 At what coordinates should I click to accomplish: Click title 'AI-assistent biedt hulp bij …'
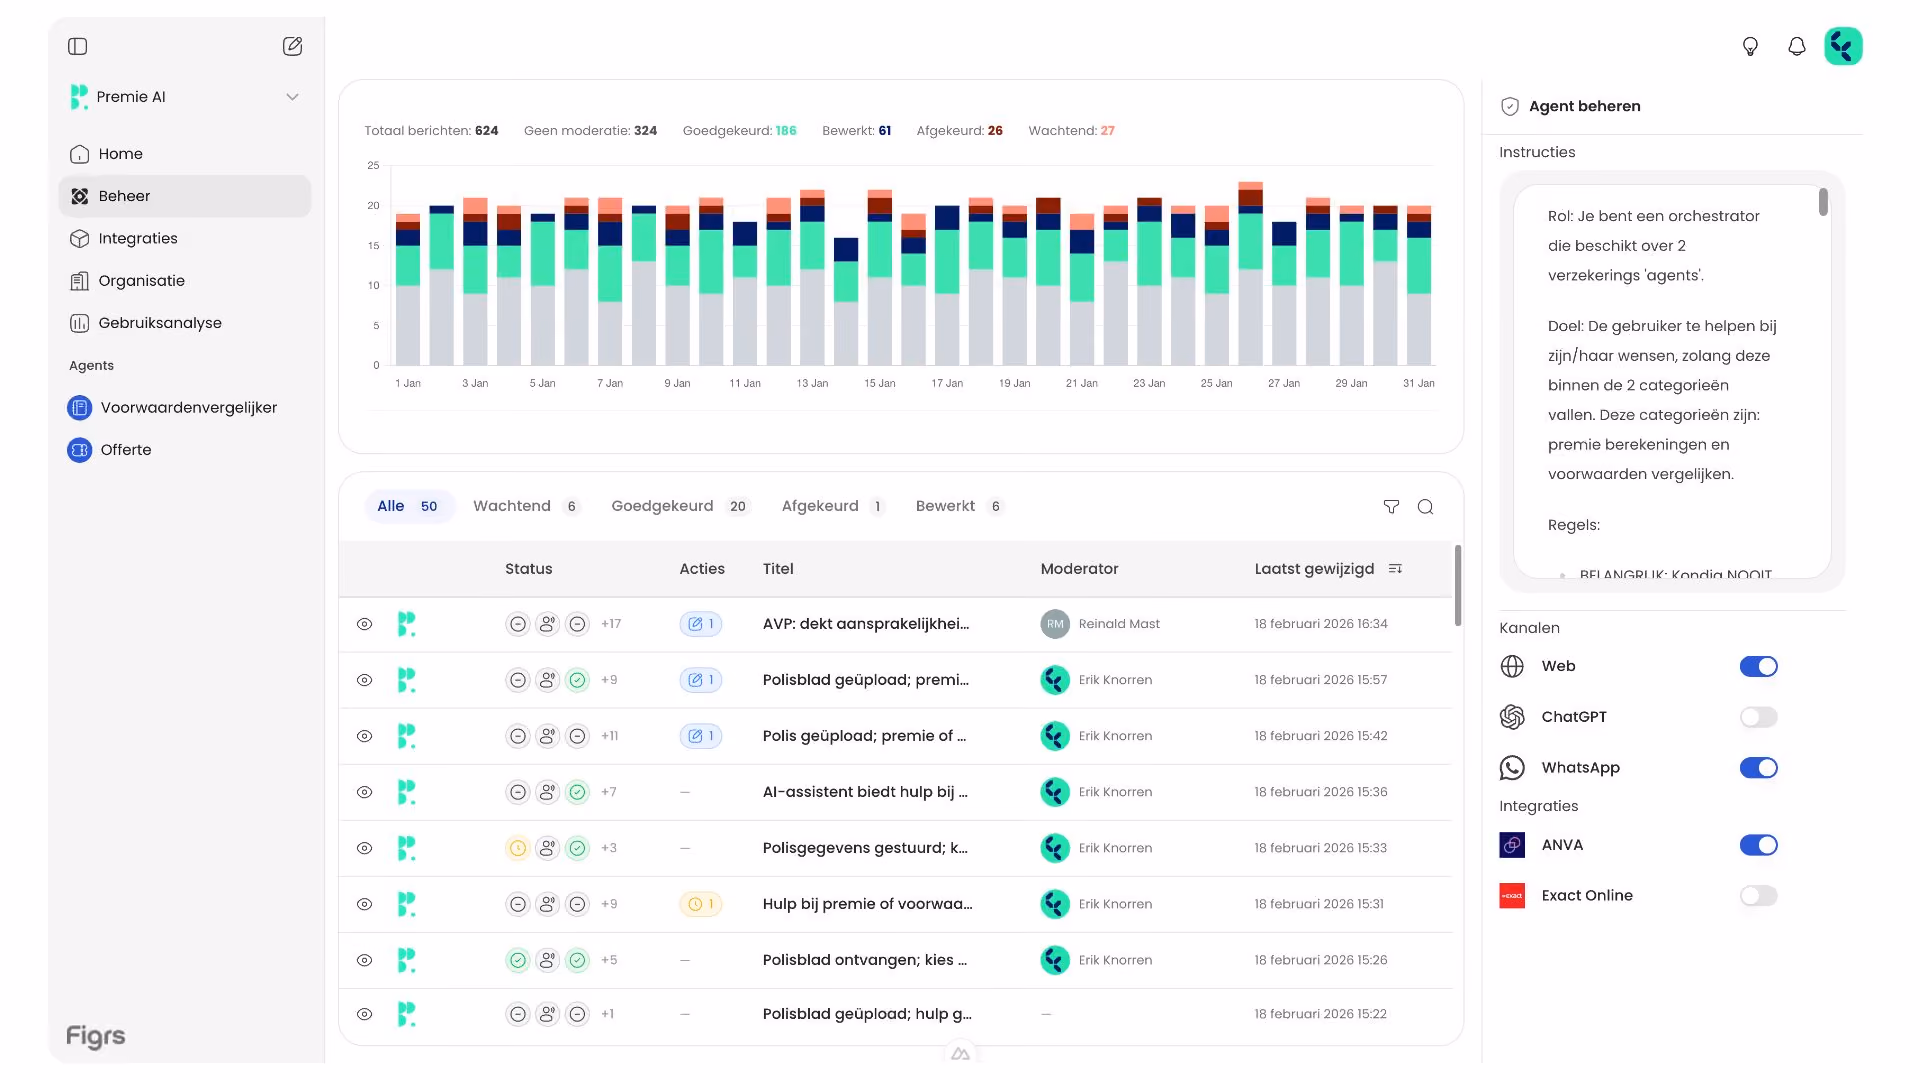[865, 792]
